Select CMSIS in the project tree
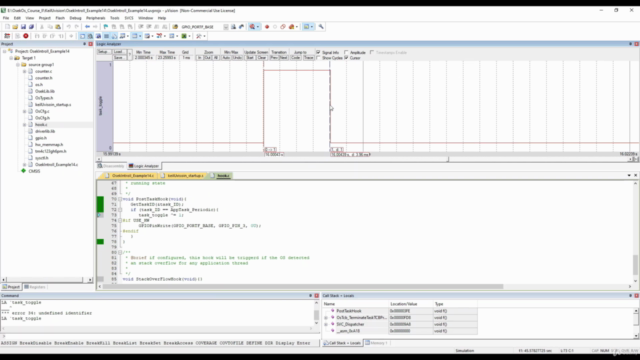The width and height of the screenshot is (640, 360). tap(34, 171)
